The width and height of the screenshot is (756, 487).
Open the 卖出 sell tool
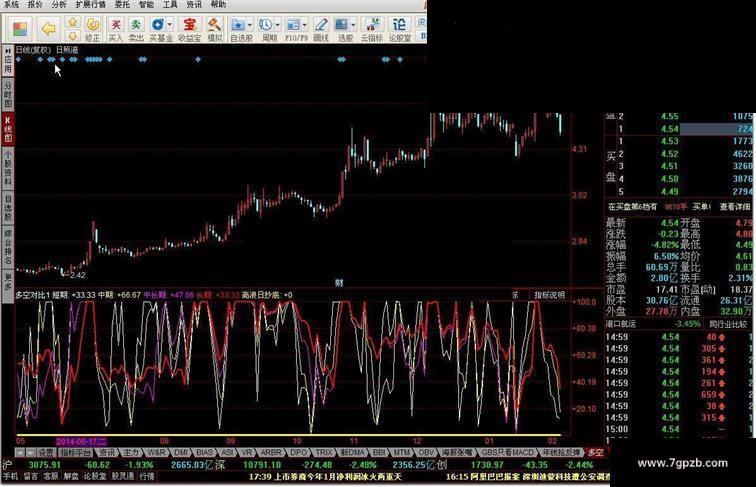coord(136,28)
